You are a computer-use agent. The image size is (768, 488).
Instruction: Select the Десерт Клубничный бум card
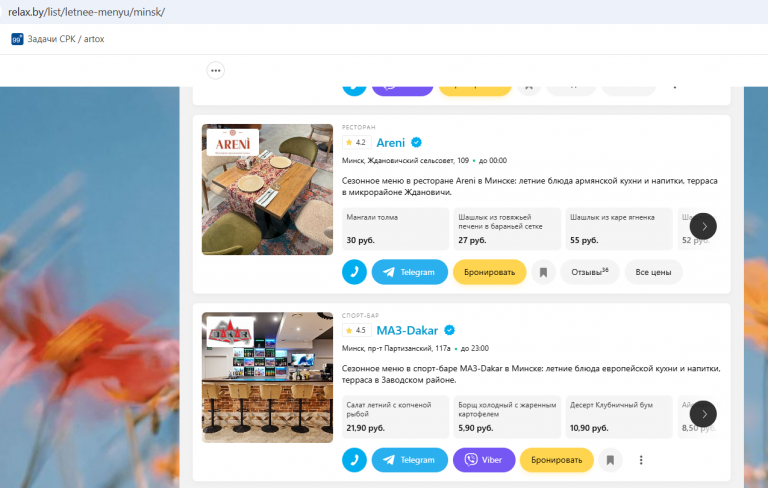point(619,416)
